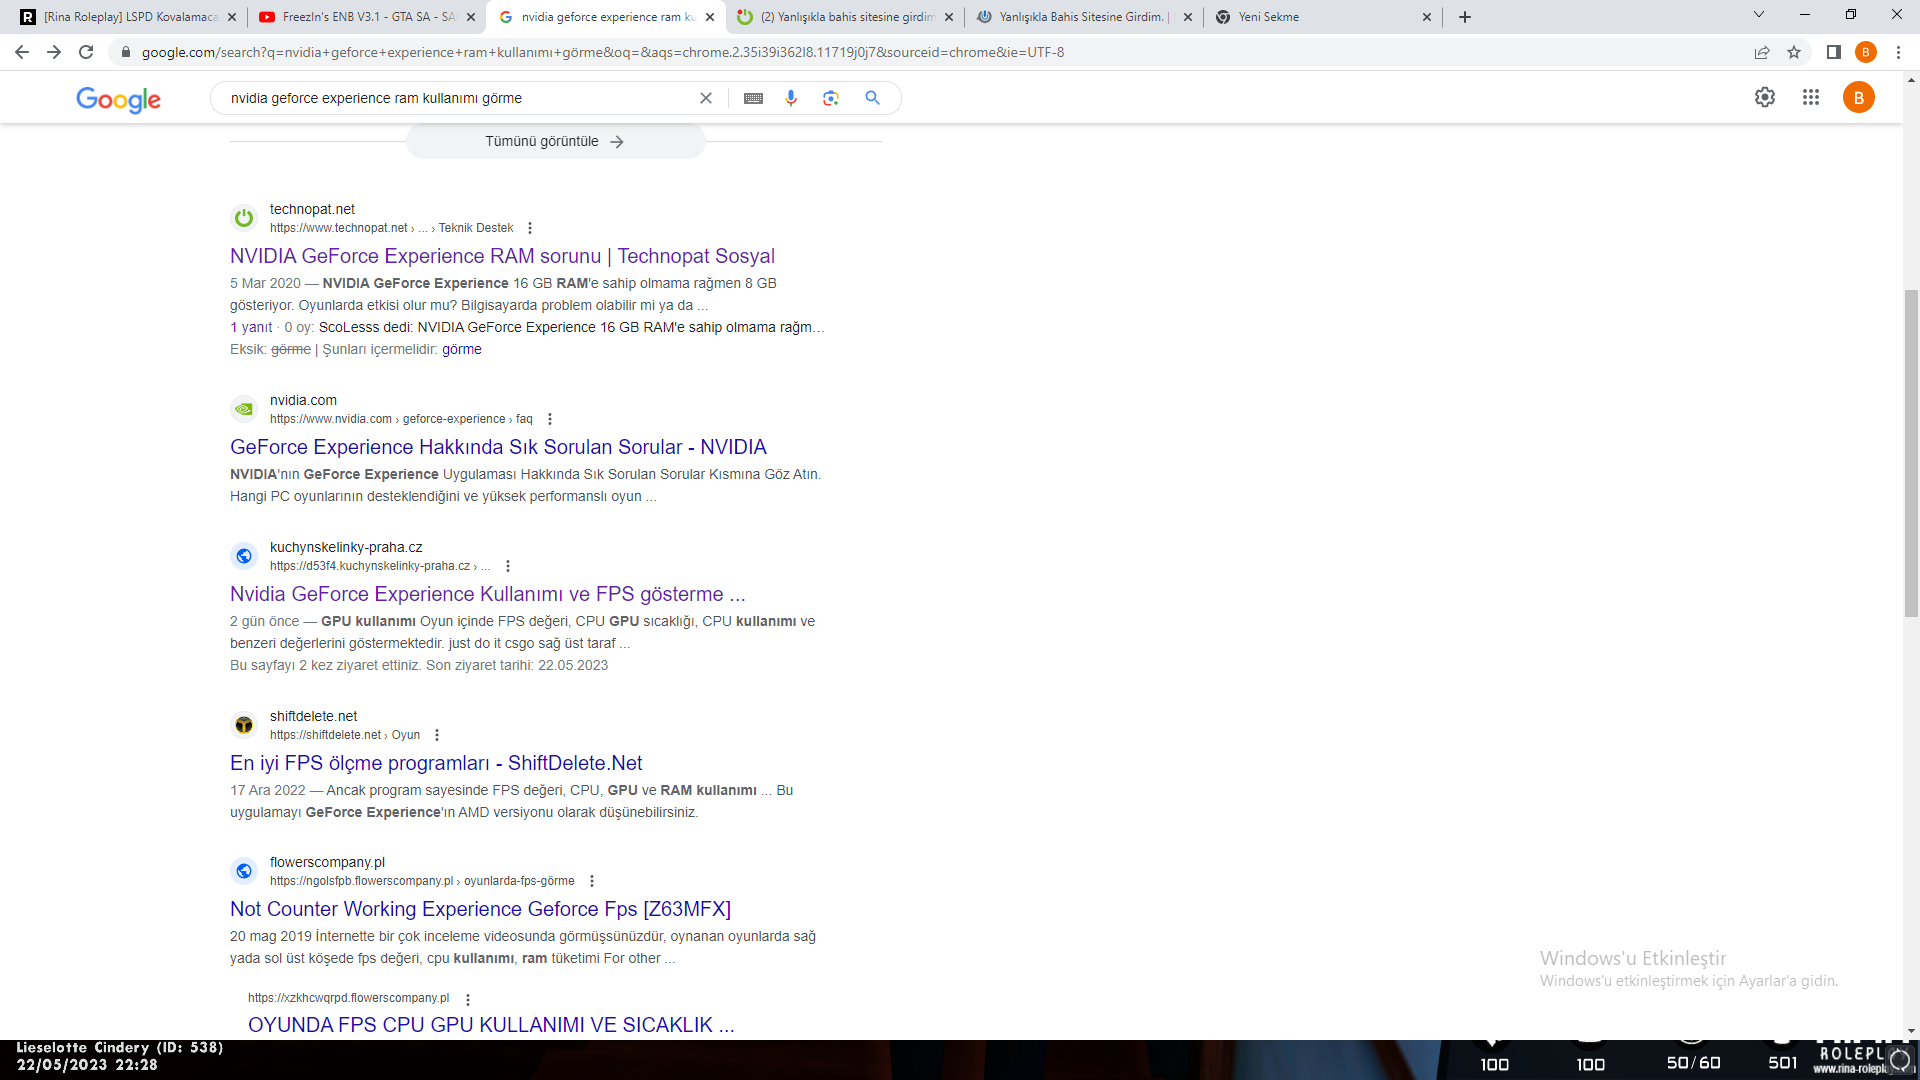Viewport: 1920px width, 1080px height.
Task: Open the Google apps grid
Action: coord(1811,97)
